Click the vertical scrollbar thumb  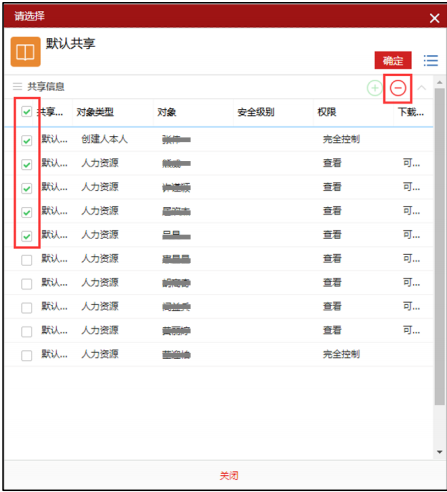pyautogui.click(x=439, y=247)
